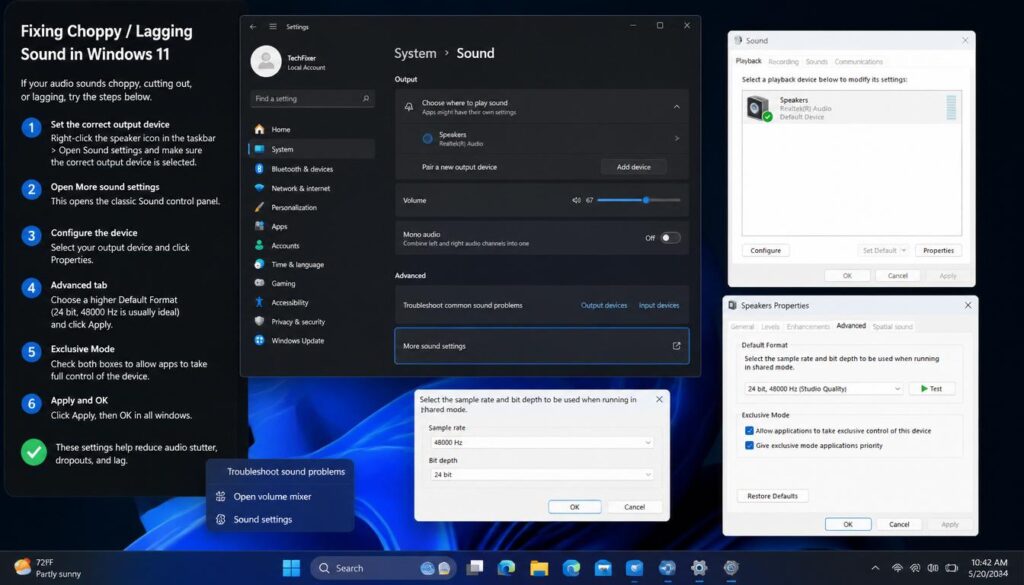1024x585 pixels.
Task: Open Task View from the taskbar
Action: pyautogui.click(x=475, y=568)
